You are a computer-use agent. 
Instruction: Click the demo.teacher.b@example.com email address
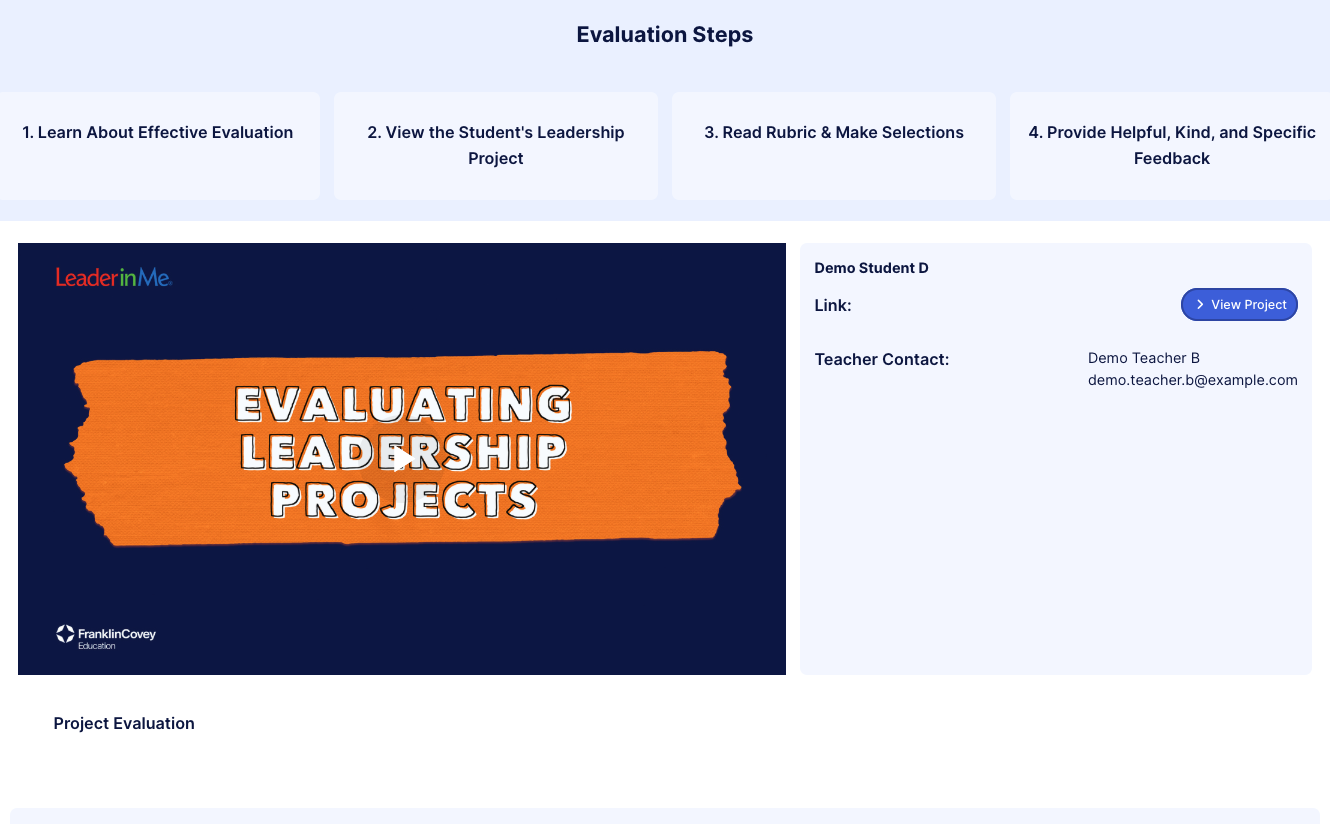pyautogui.click(x=1192, y=380)
